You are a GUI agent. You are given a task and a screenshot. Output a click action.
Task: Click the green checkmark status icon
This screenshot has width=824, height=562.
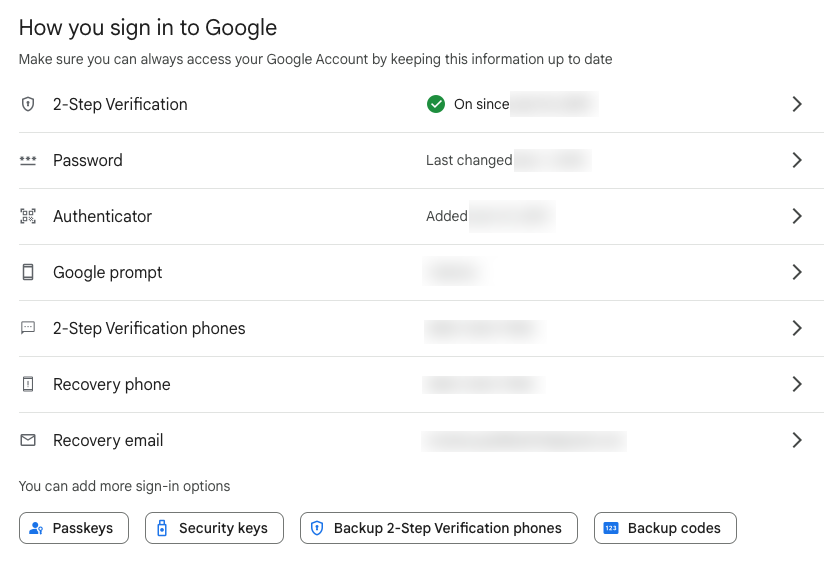436,104
